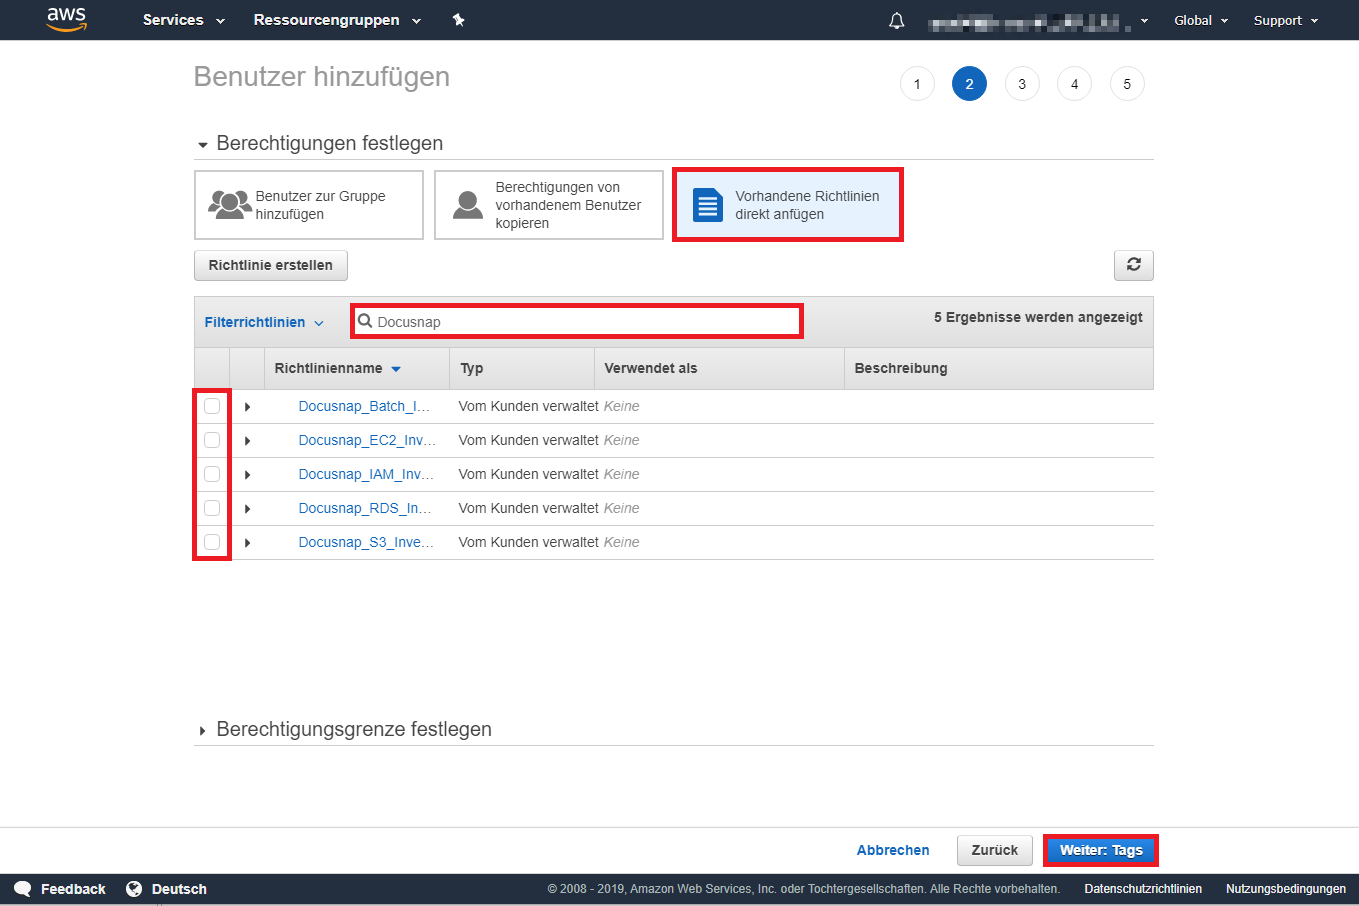The image size is (1359, 906).
Task: Click the refresh policies icon button
Action: tap(1134, 265)
